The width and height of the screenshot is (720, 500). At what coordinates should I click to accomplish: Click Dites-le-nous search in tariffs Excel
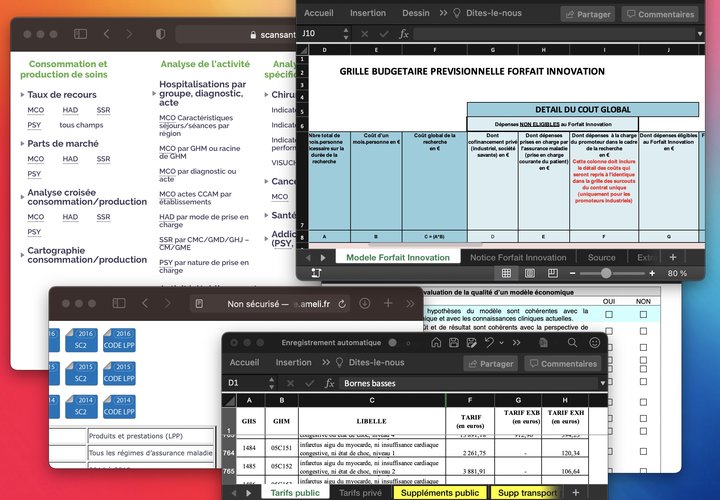pyautogui.click(x=371, y=362)
